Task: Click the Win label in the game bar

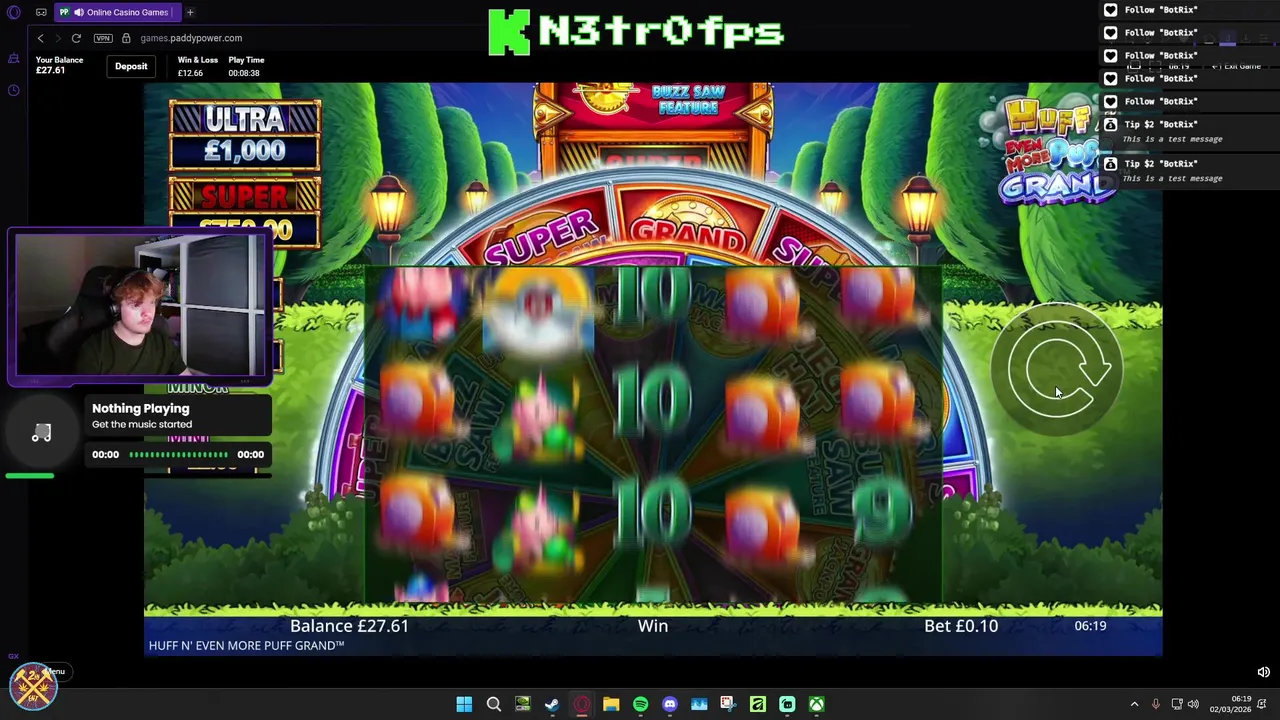Action: 653,626
